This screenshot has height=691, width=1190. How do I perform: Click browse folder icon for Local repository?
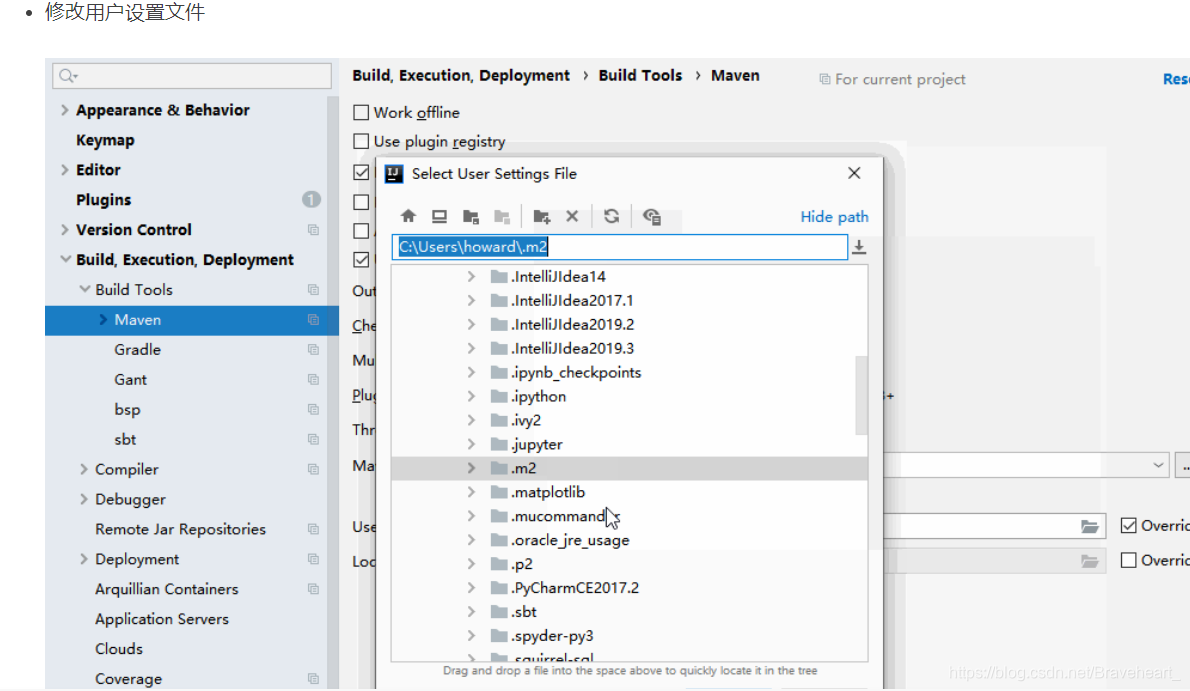pyautogui.click(x=1090, y=561)
